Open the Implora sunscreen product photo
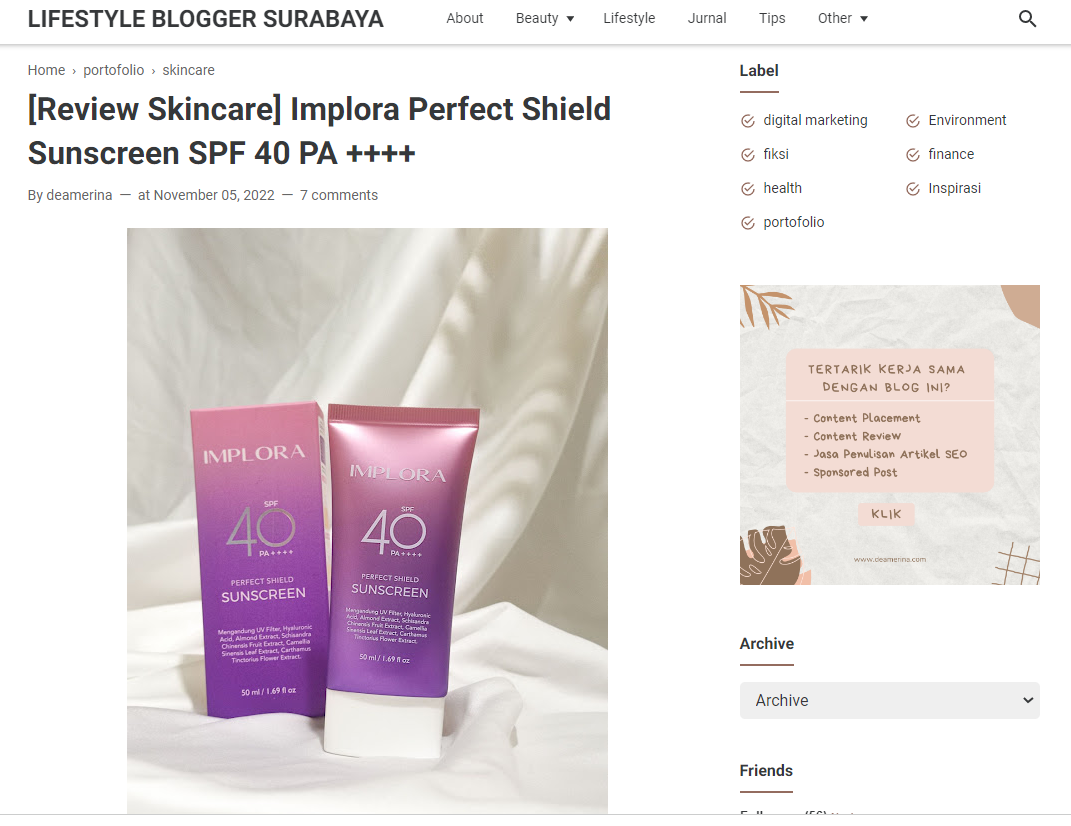Screen dimensions: 1071x826 click(367, 521)
